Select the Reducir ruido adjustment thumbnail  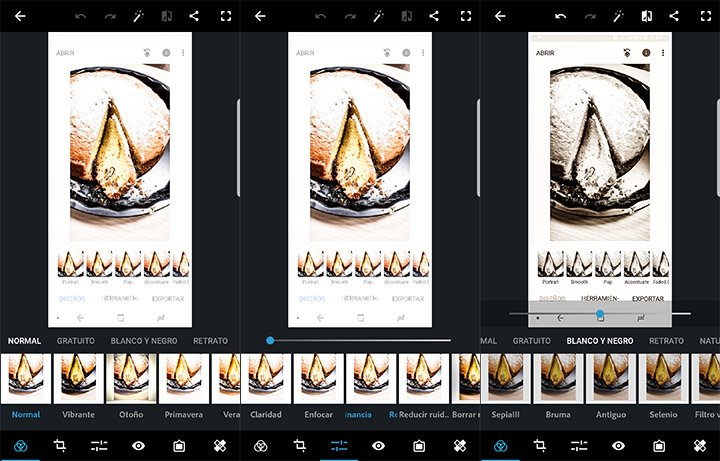(424, 378)
